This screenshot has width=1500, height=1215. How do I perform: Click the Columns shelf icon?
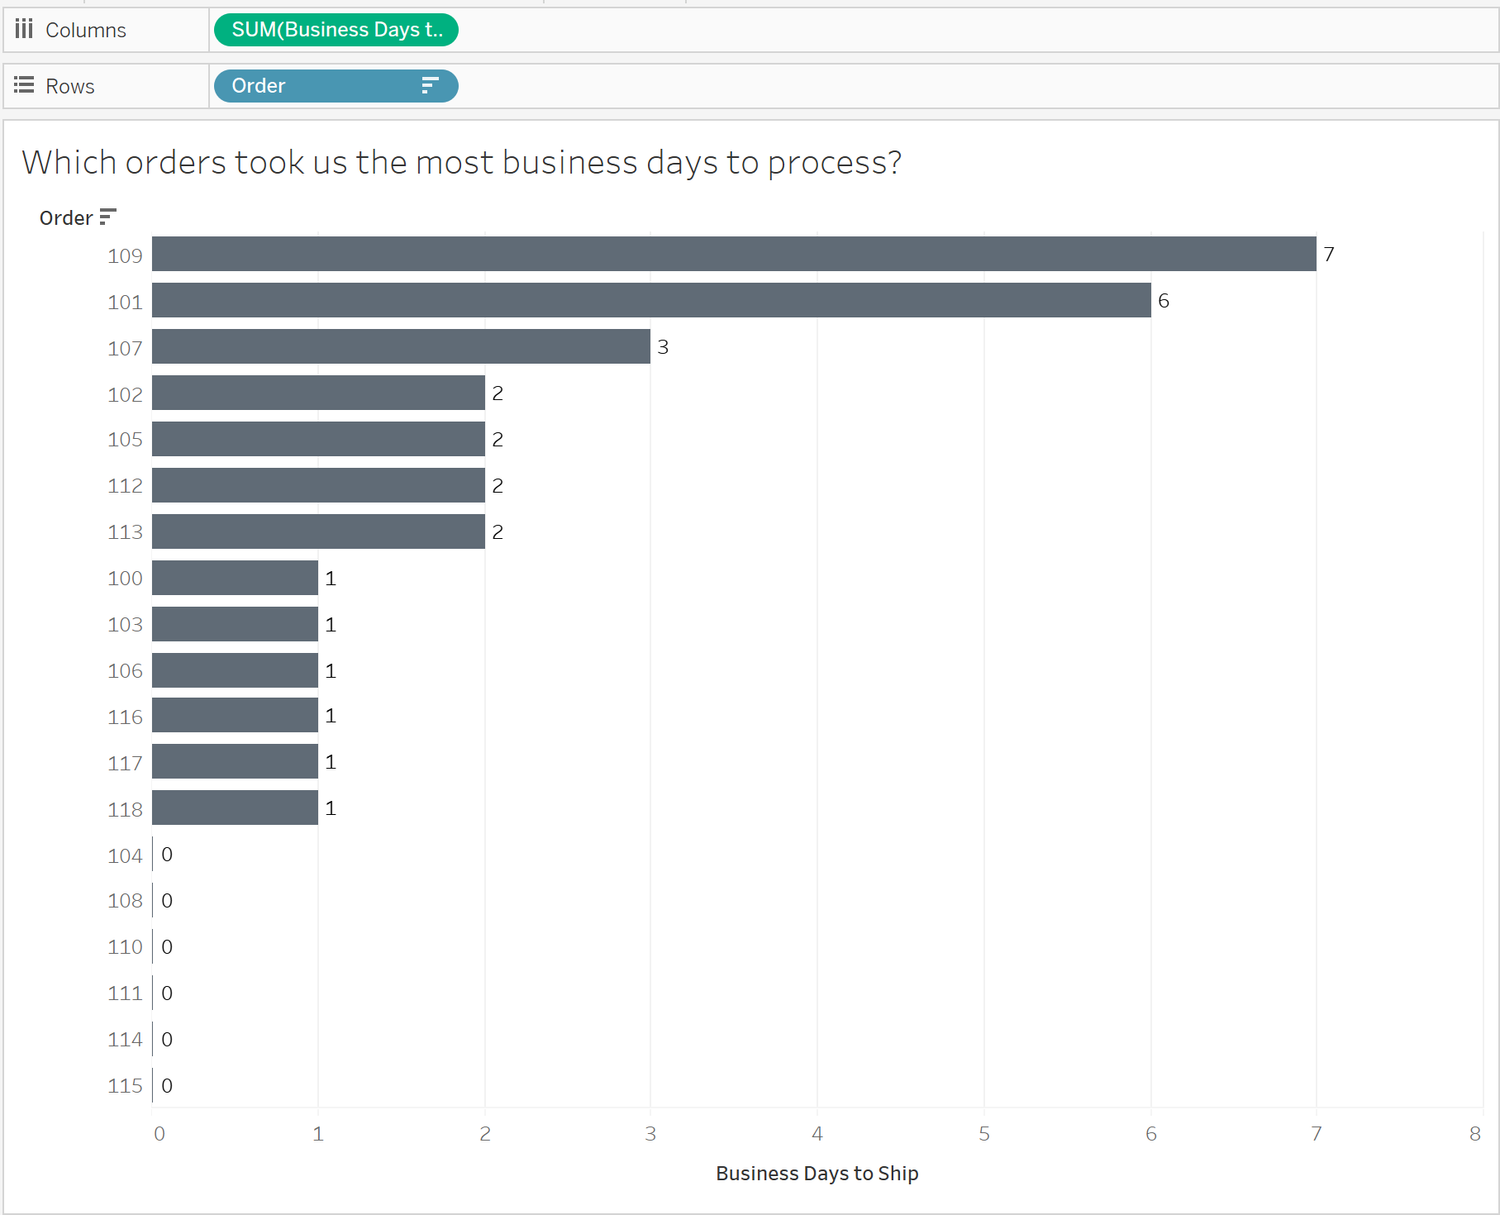pos(23,29)
